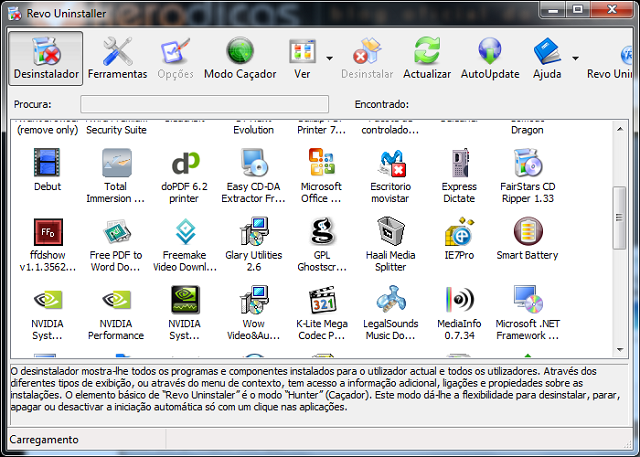Select Easy CD-DA Extractor entry

click(253, 175)
